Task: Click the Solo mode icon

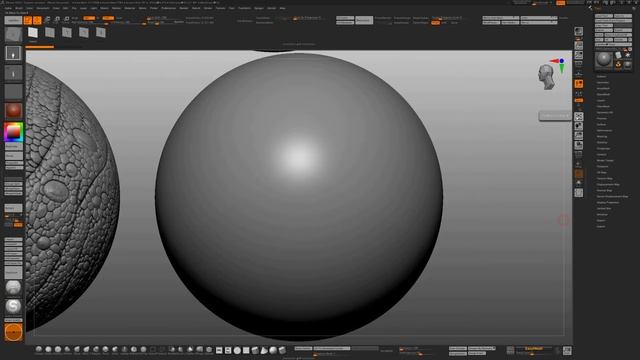Action: click(x=578, y=183)
